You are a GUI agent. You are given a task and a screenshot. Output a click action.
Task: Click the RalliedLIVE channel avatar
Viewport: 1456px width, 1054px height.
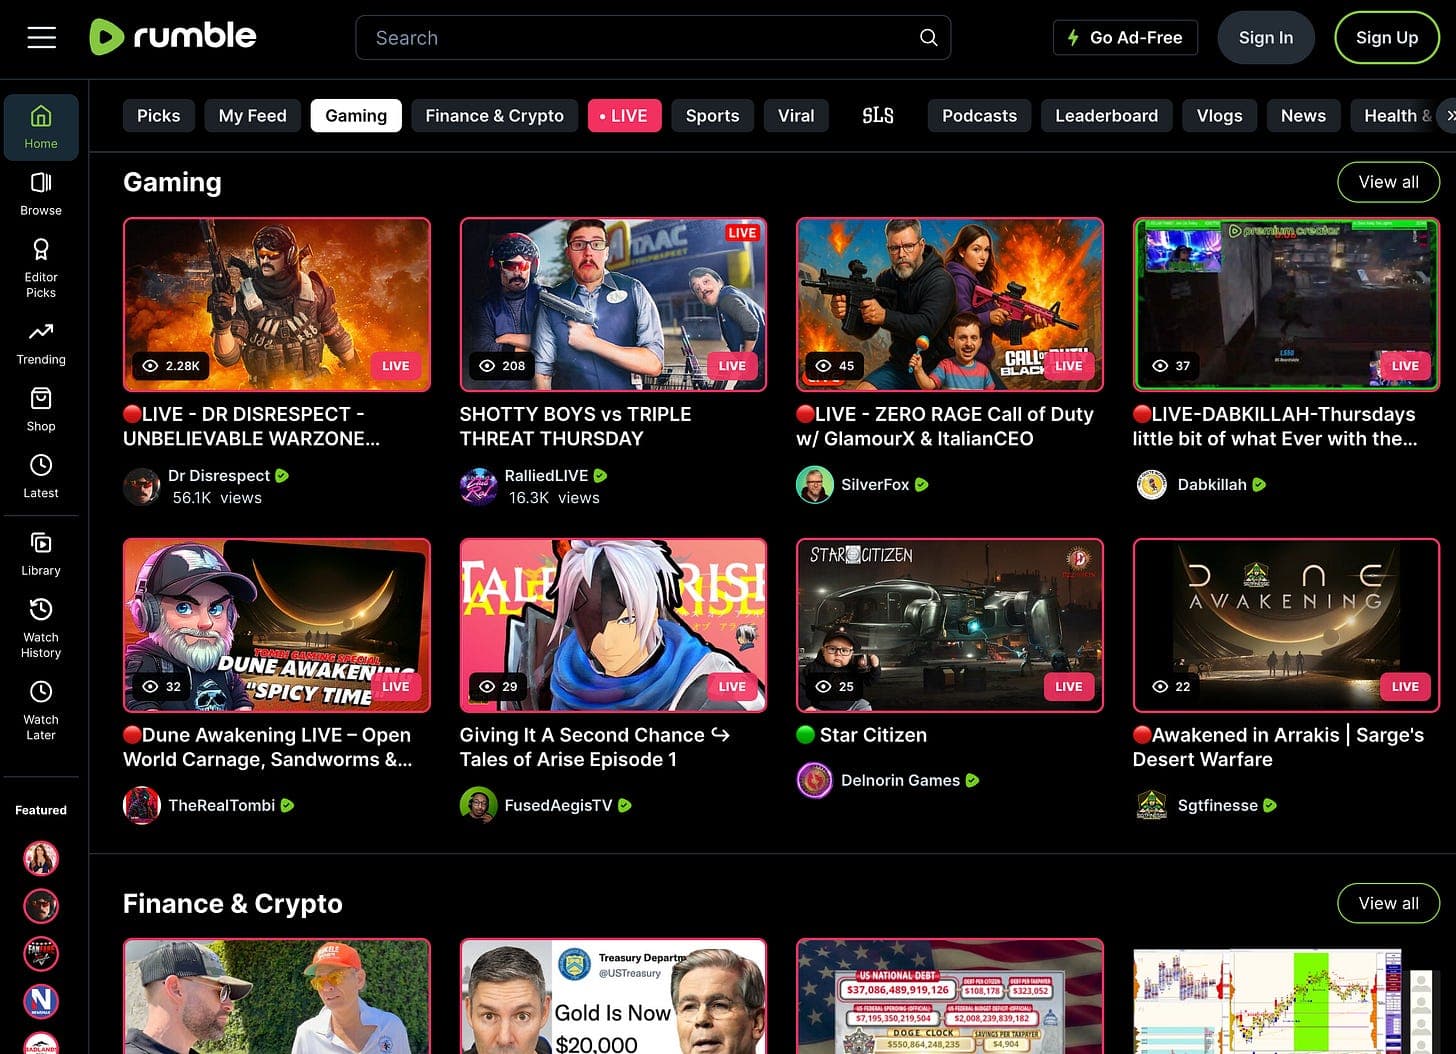[x=478, y=487]
